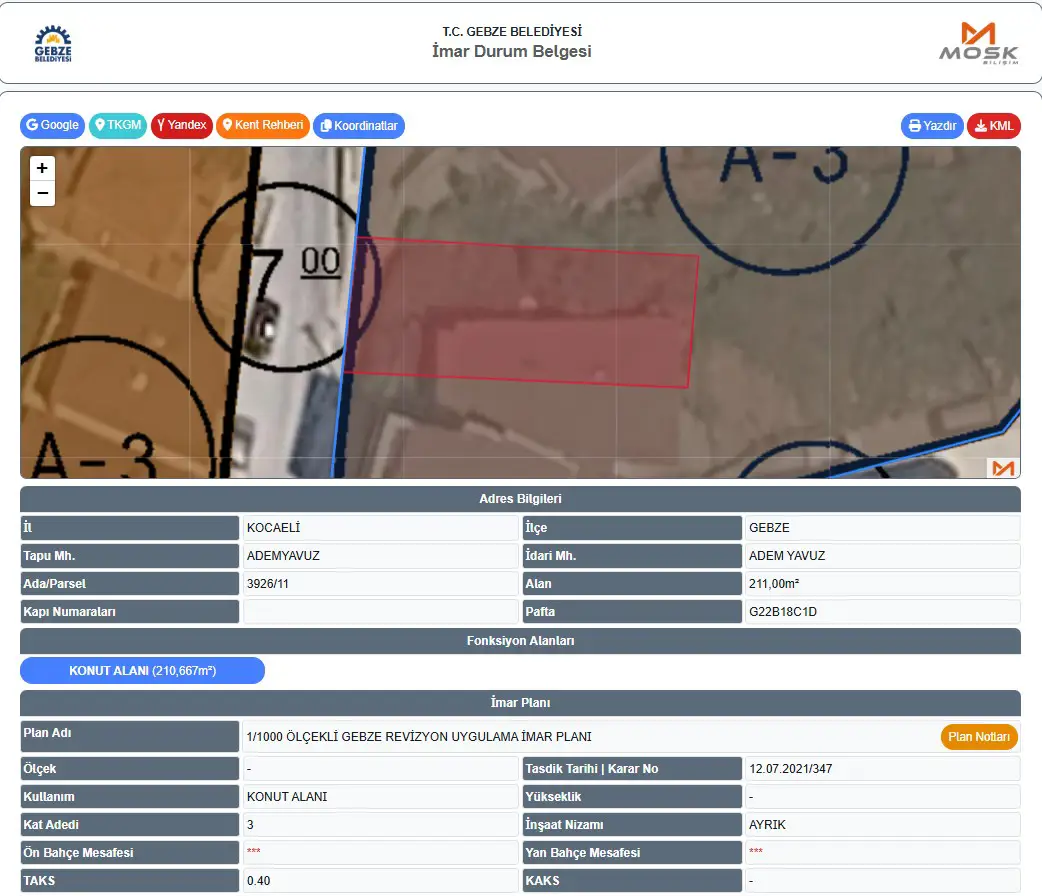Click the Alan value 211,00m²

click(774, 584)
